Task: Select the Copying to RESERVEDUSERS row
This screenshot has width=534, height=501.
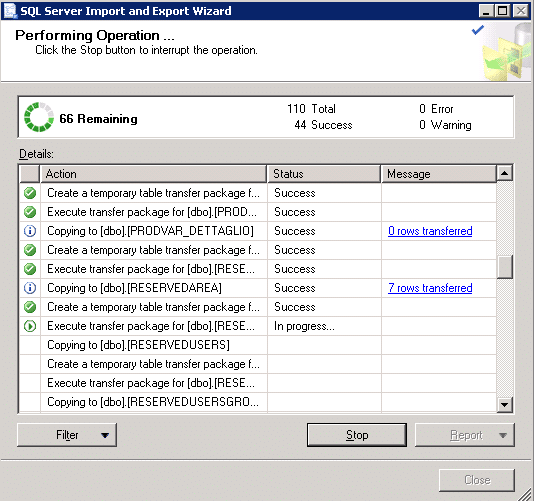Action: pos(258,345)
